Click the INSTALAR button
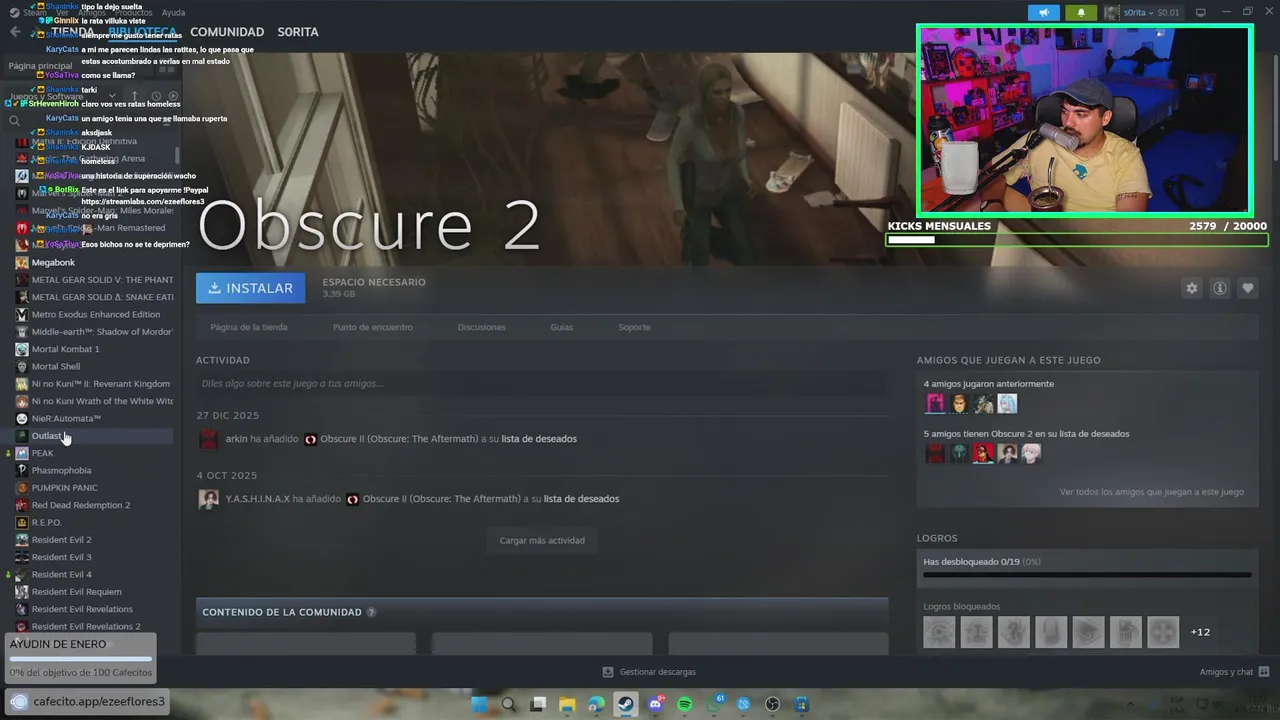This screenshot has width=1280, height=720. coord(250,288)
